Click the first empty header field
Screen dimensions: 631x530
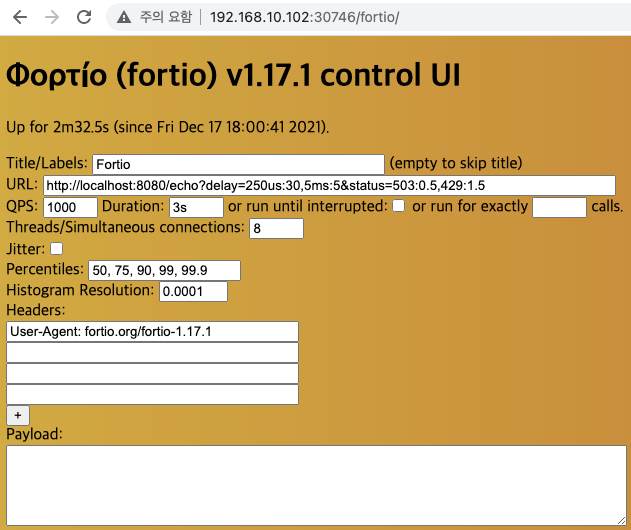(152, 353)
